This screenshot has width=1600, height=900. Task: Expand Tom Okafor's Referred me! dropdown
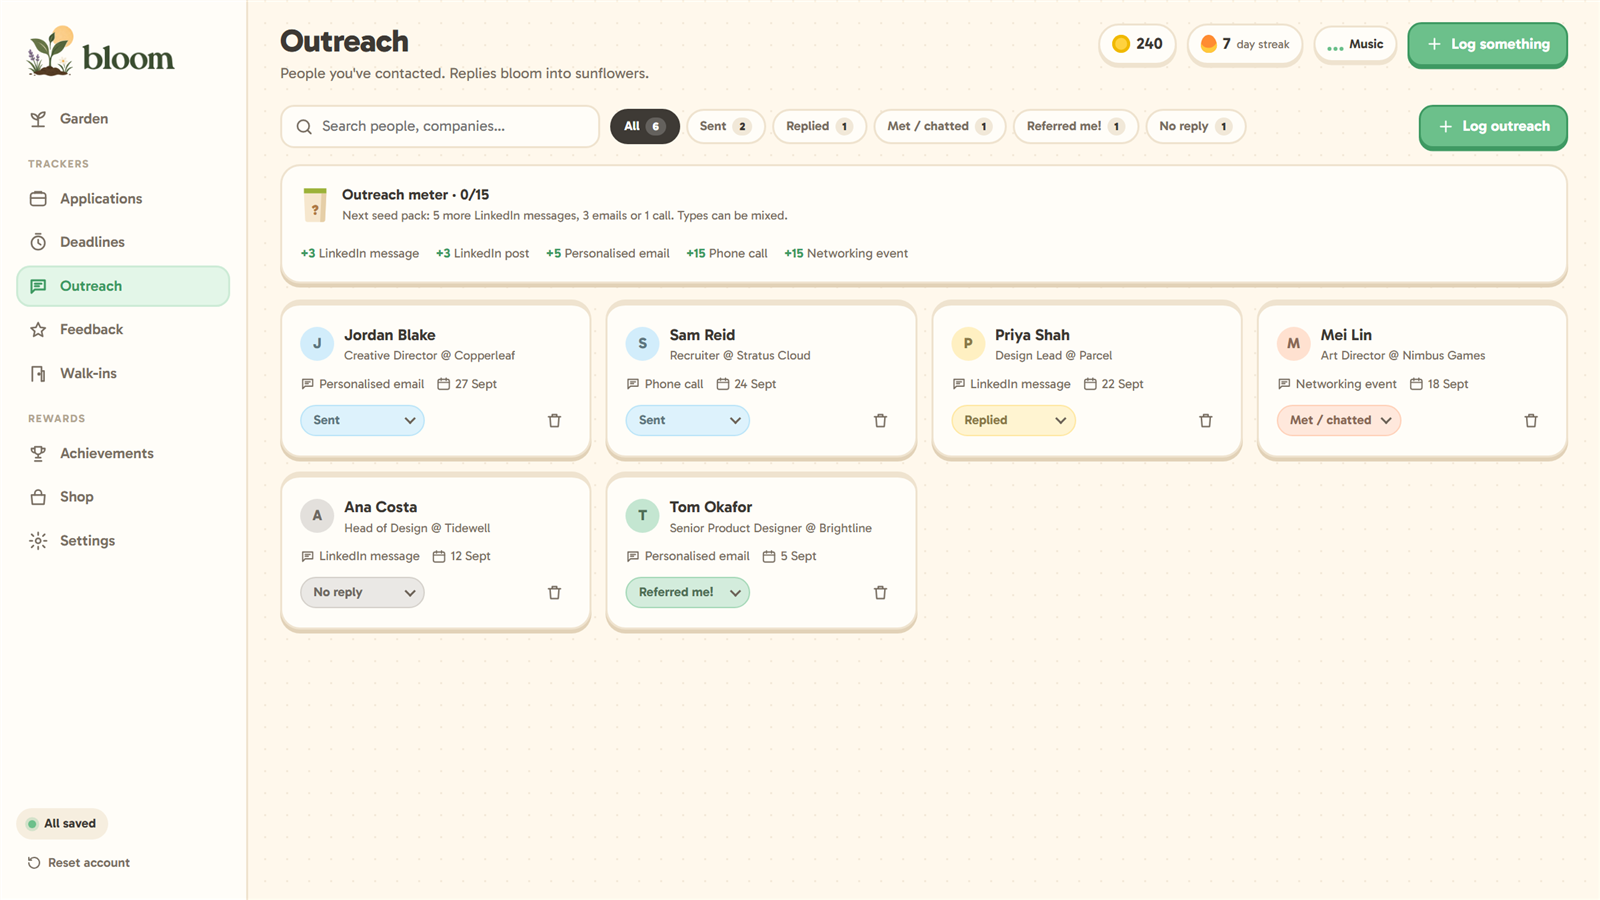pyautogui.click(x=688, y=592)
